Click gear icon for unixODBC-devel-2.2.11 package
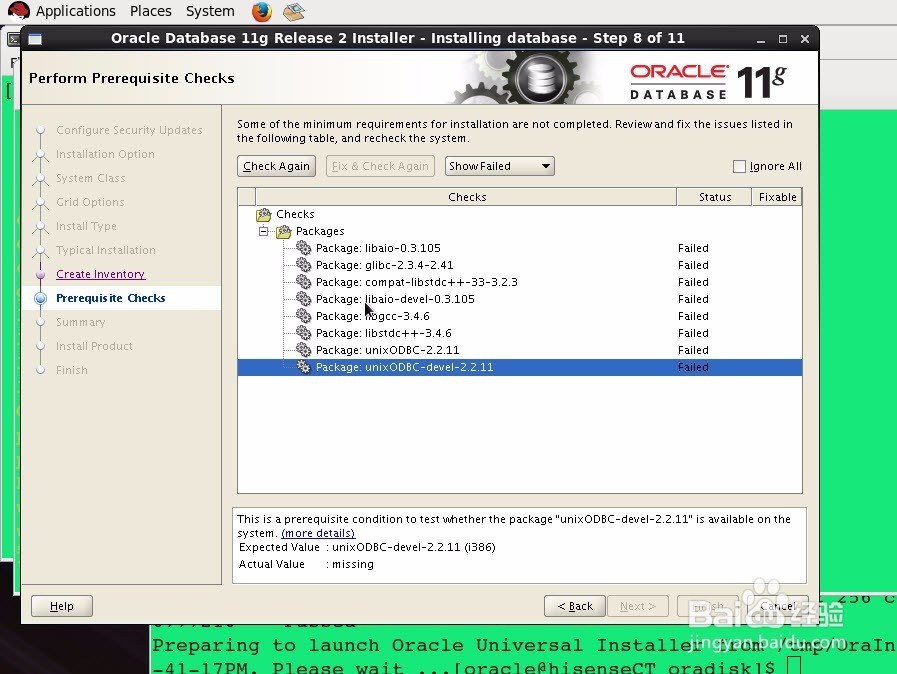897x674 pixels. (304, 367)
